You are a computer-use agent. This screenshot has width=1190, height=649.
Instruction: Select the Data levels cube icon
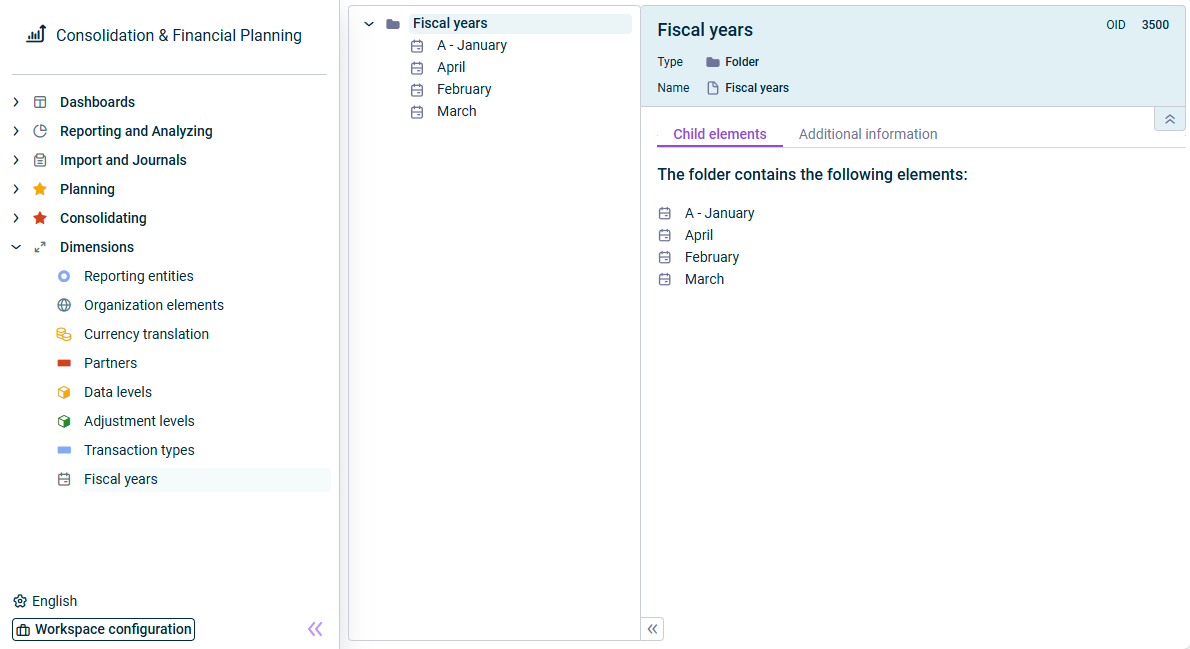65,392
